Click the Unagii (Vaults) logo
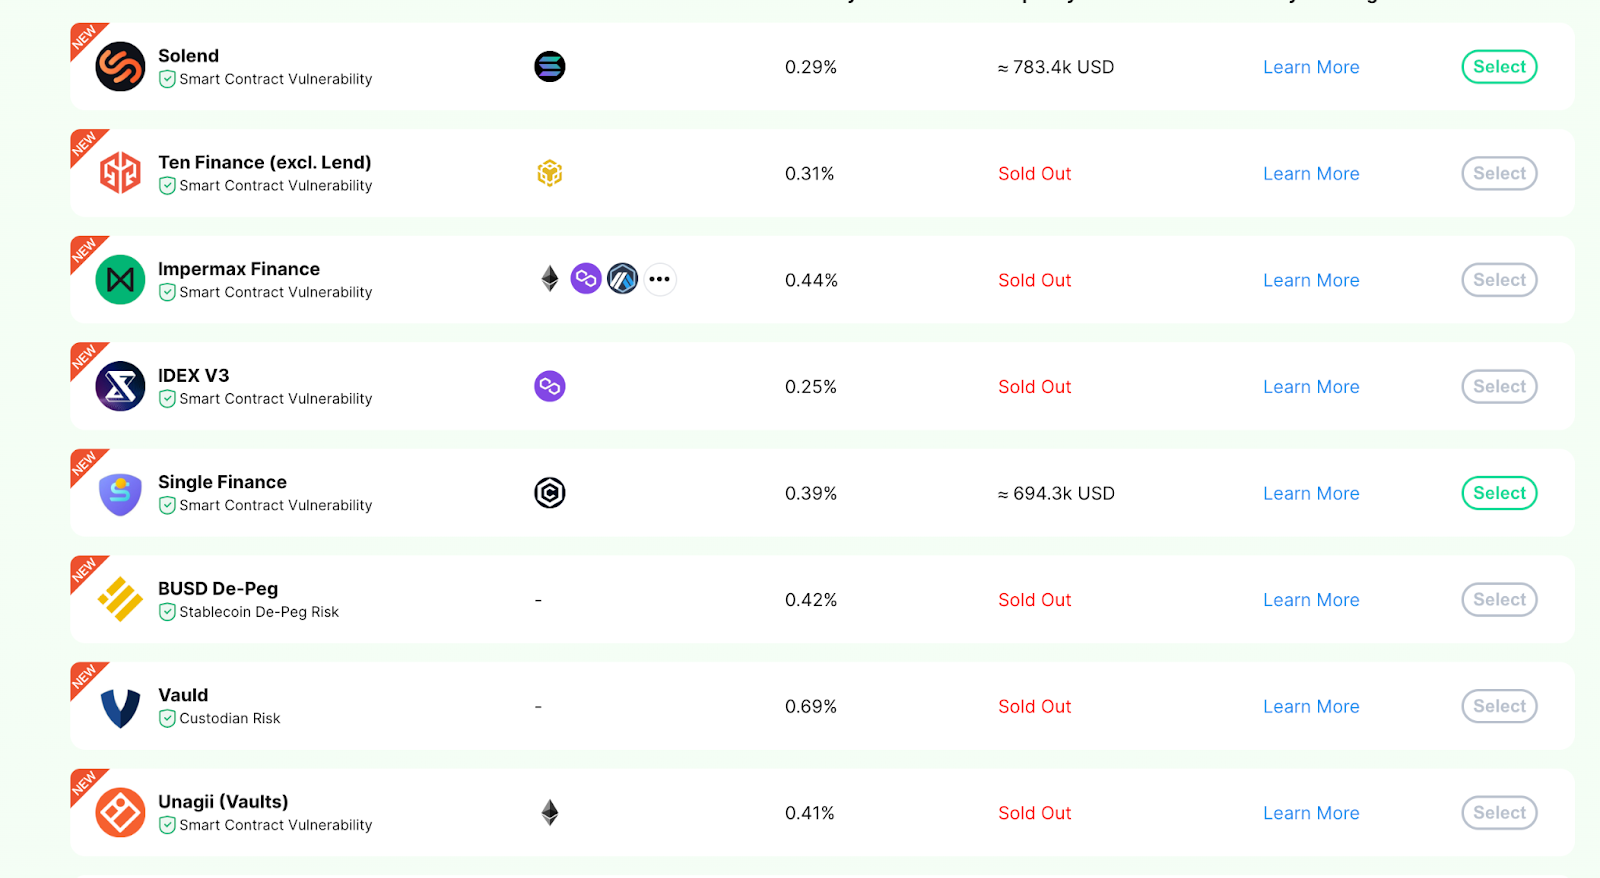Viewport: 1600px width, 878px height. 120,813
